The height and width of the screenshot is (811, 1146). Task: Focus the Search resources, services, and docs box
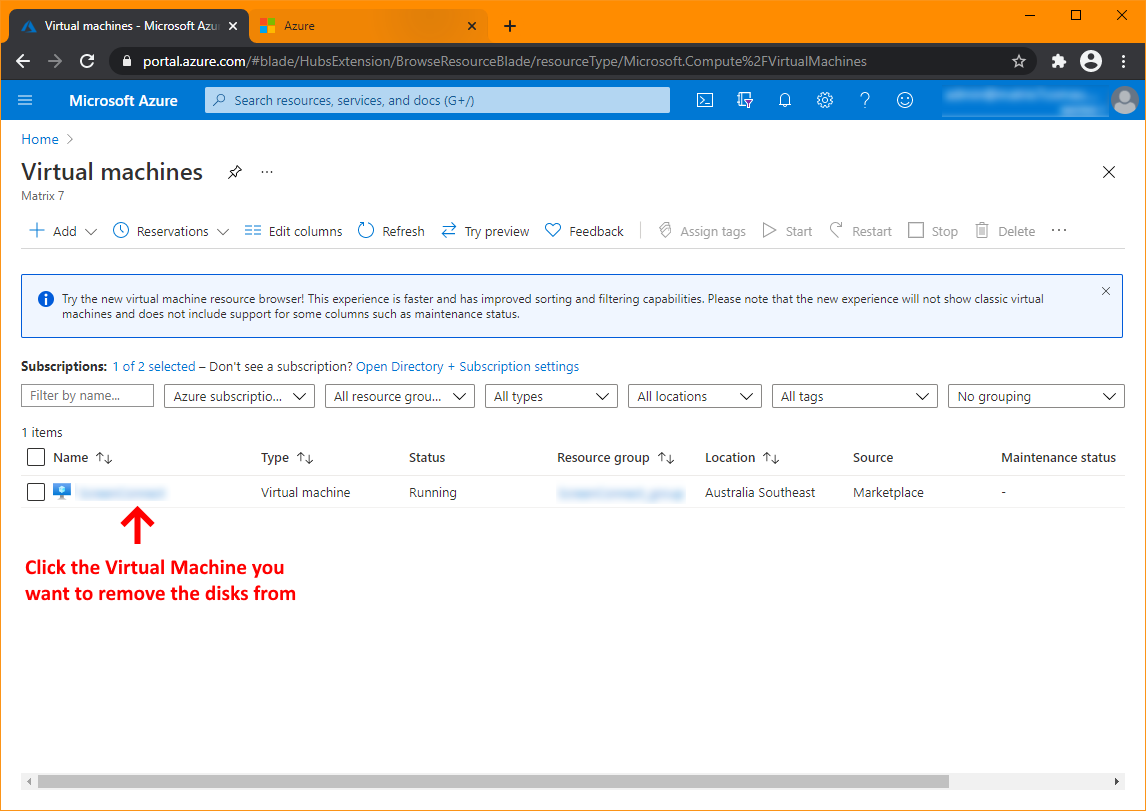[x=437, y=100]
